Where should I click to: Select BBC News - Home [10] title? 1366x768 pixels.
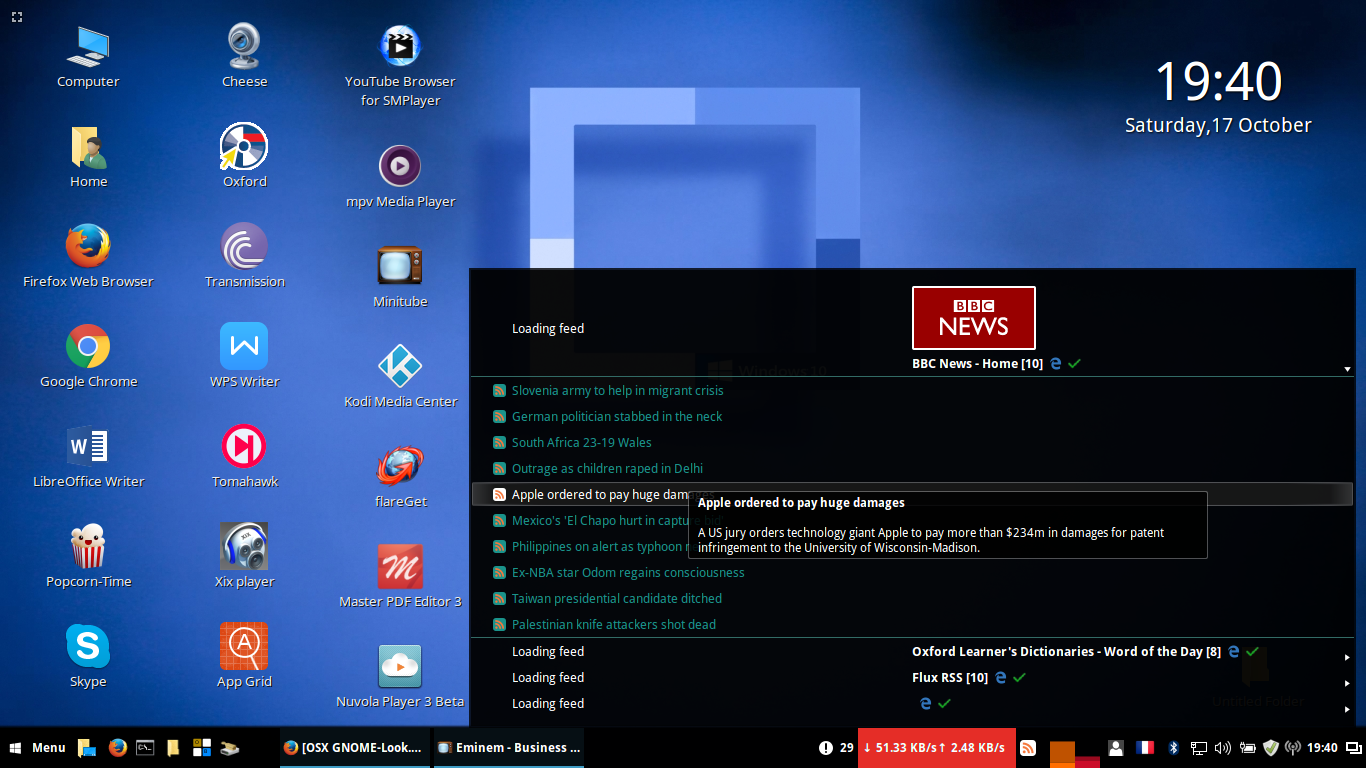pos(977,364)
